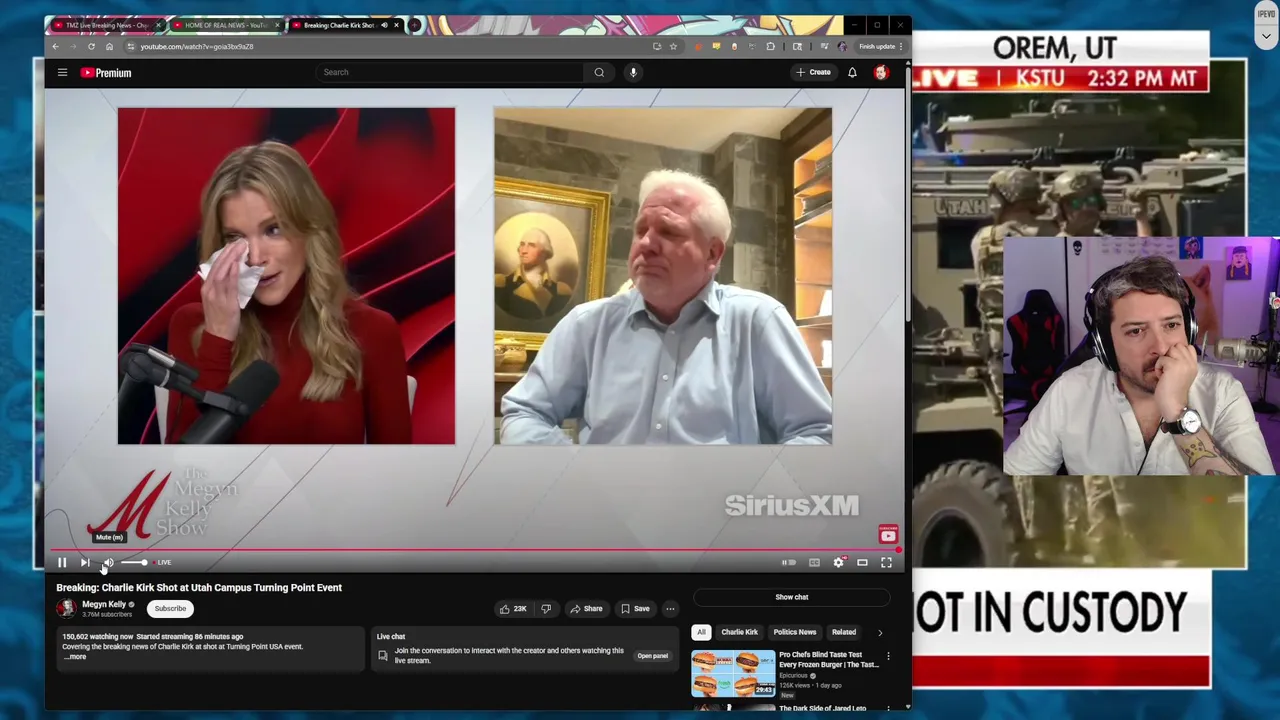The width and height of the screenshot is (1280, 720).
Task: Skip to the next video
Action: point(85,563)
